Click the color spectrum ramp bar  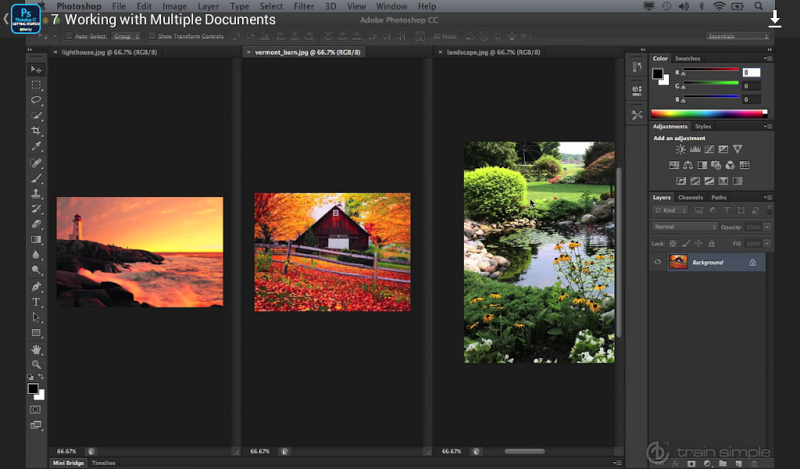[709, 114]
